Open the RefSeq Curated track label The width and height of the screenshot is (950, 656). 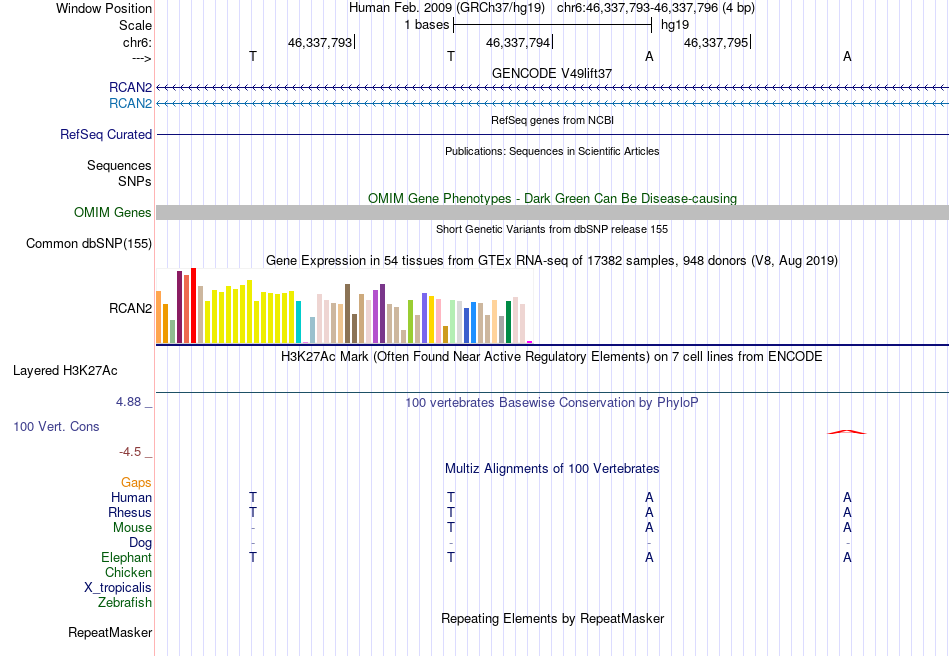[x=106, y=134]
